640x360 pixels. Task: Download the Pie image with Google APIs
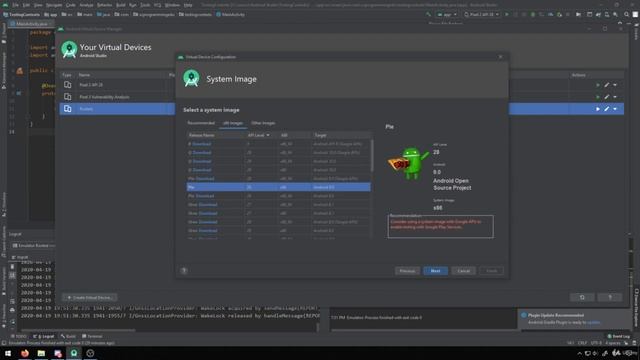coord(205,178)
